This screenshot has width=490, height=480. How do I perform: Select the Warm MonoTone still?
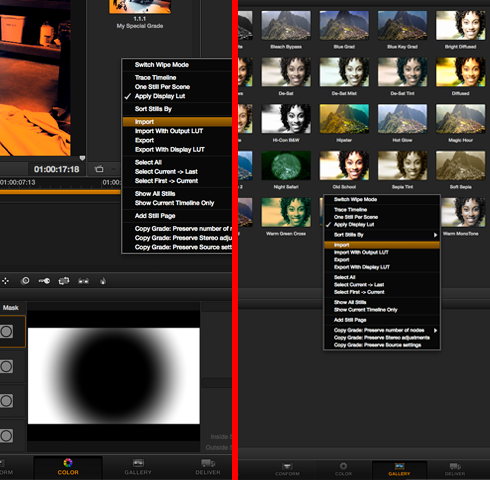(x=463, y=212)
